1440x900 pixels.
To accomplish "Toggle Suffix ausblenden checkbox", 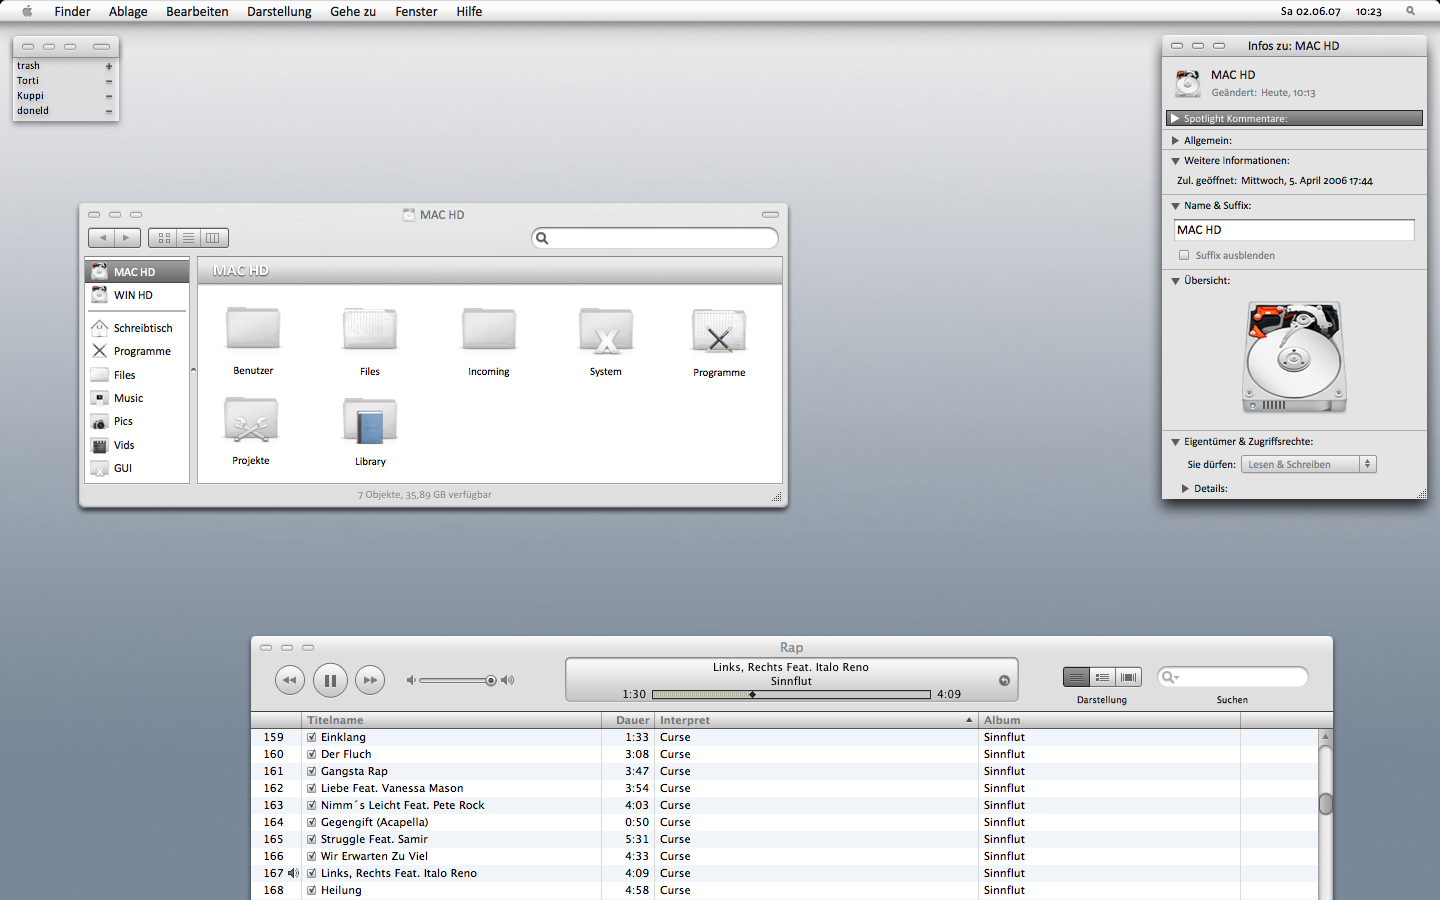I will click(1184, 255).
